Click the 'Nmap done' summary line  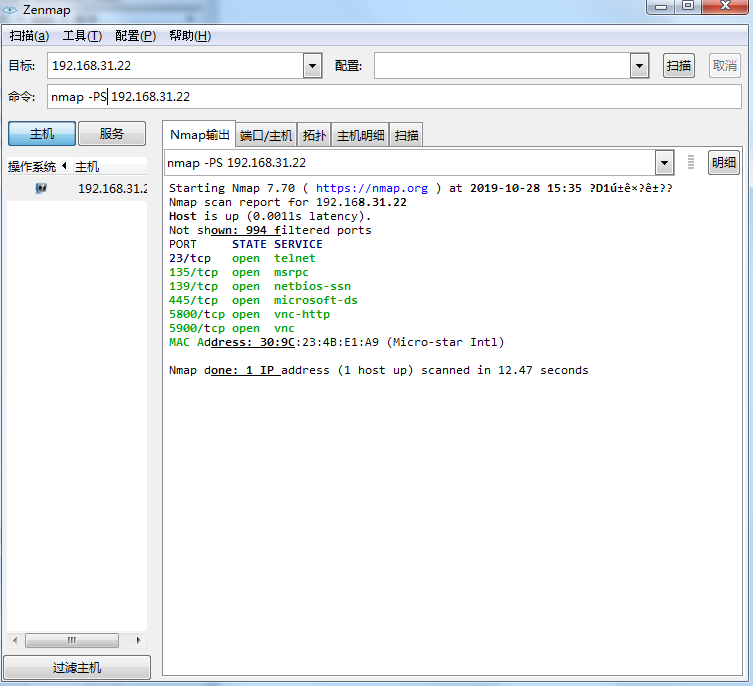click(x=378, y=370)
